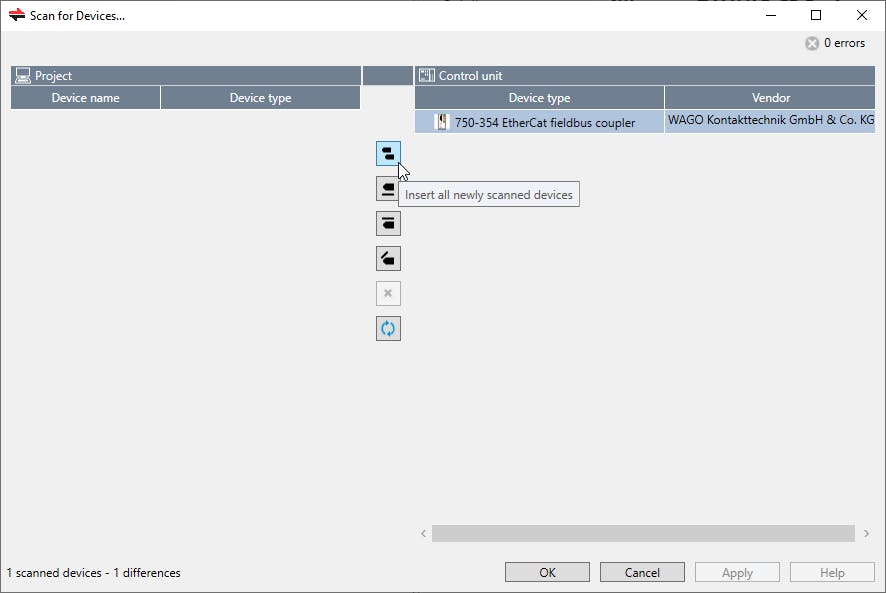Close the Scan for Devices dialog
Viewport: 886px width, 593px height.
862,15
